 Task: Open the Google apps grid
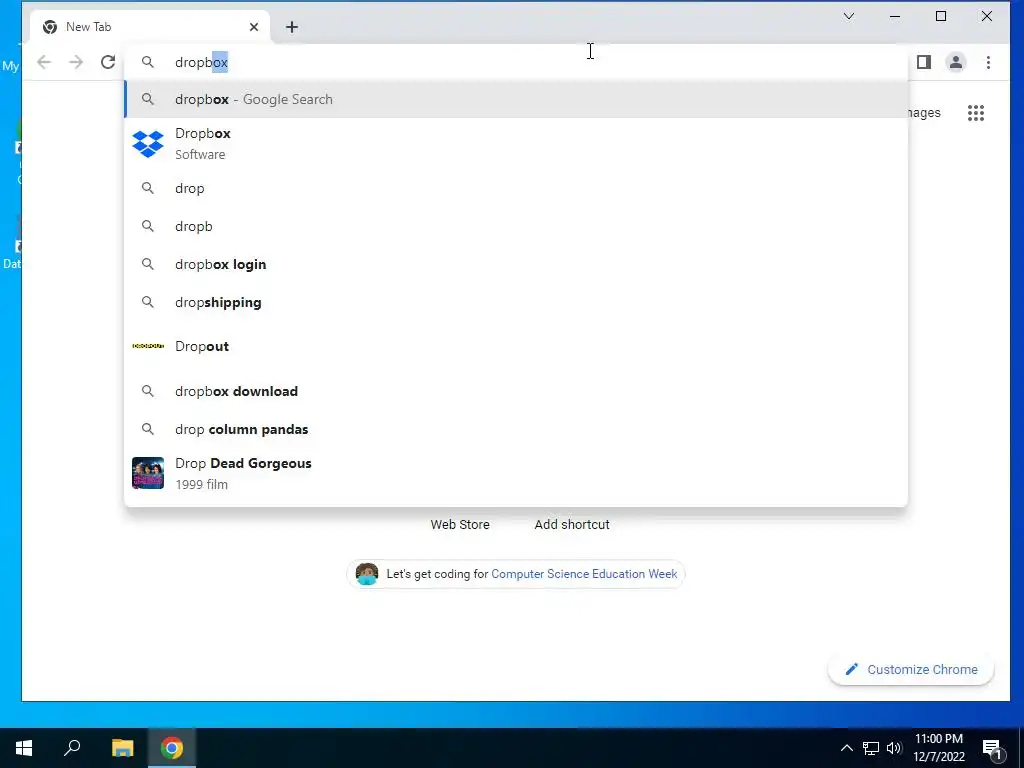tap(976, 113)
